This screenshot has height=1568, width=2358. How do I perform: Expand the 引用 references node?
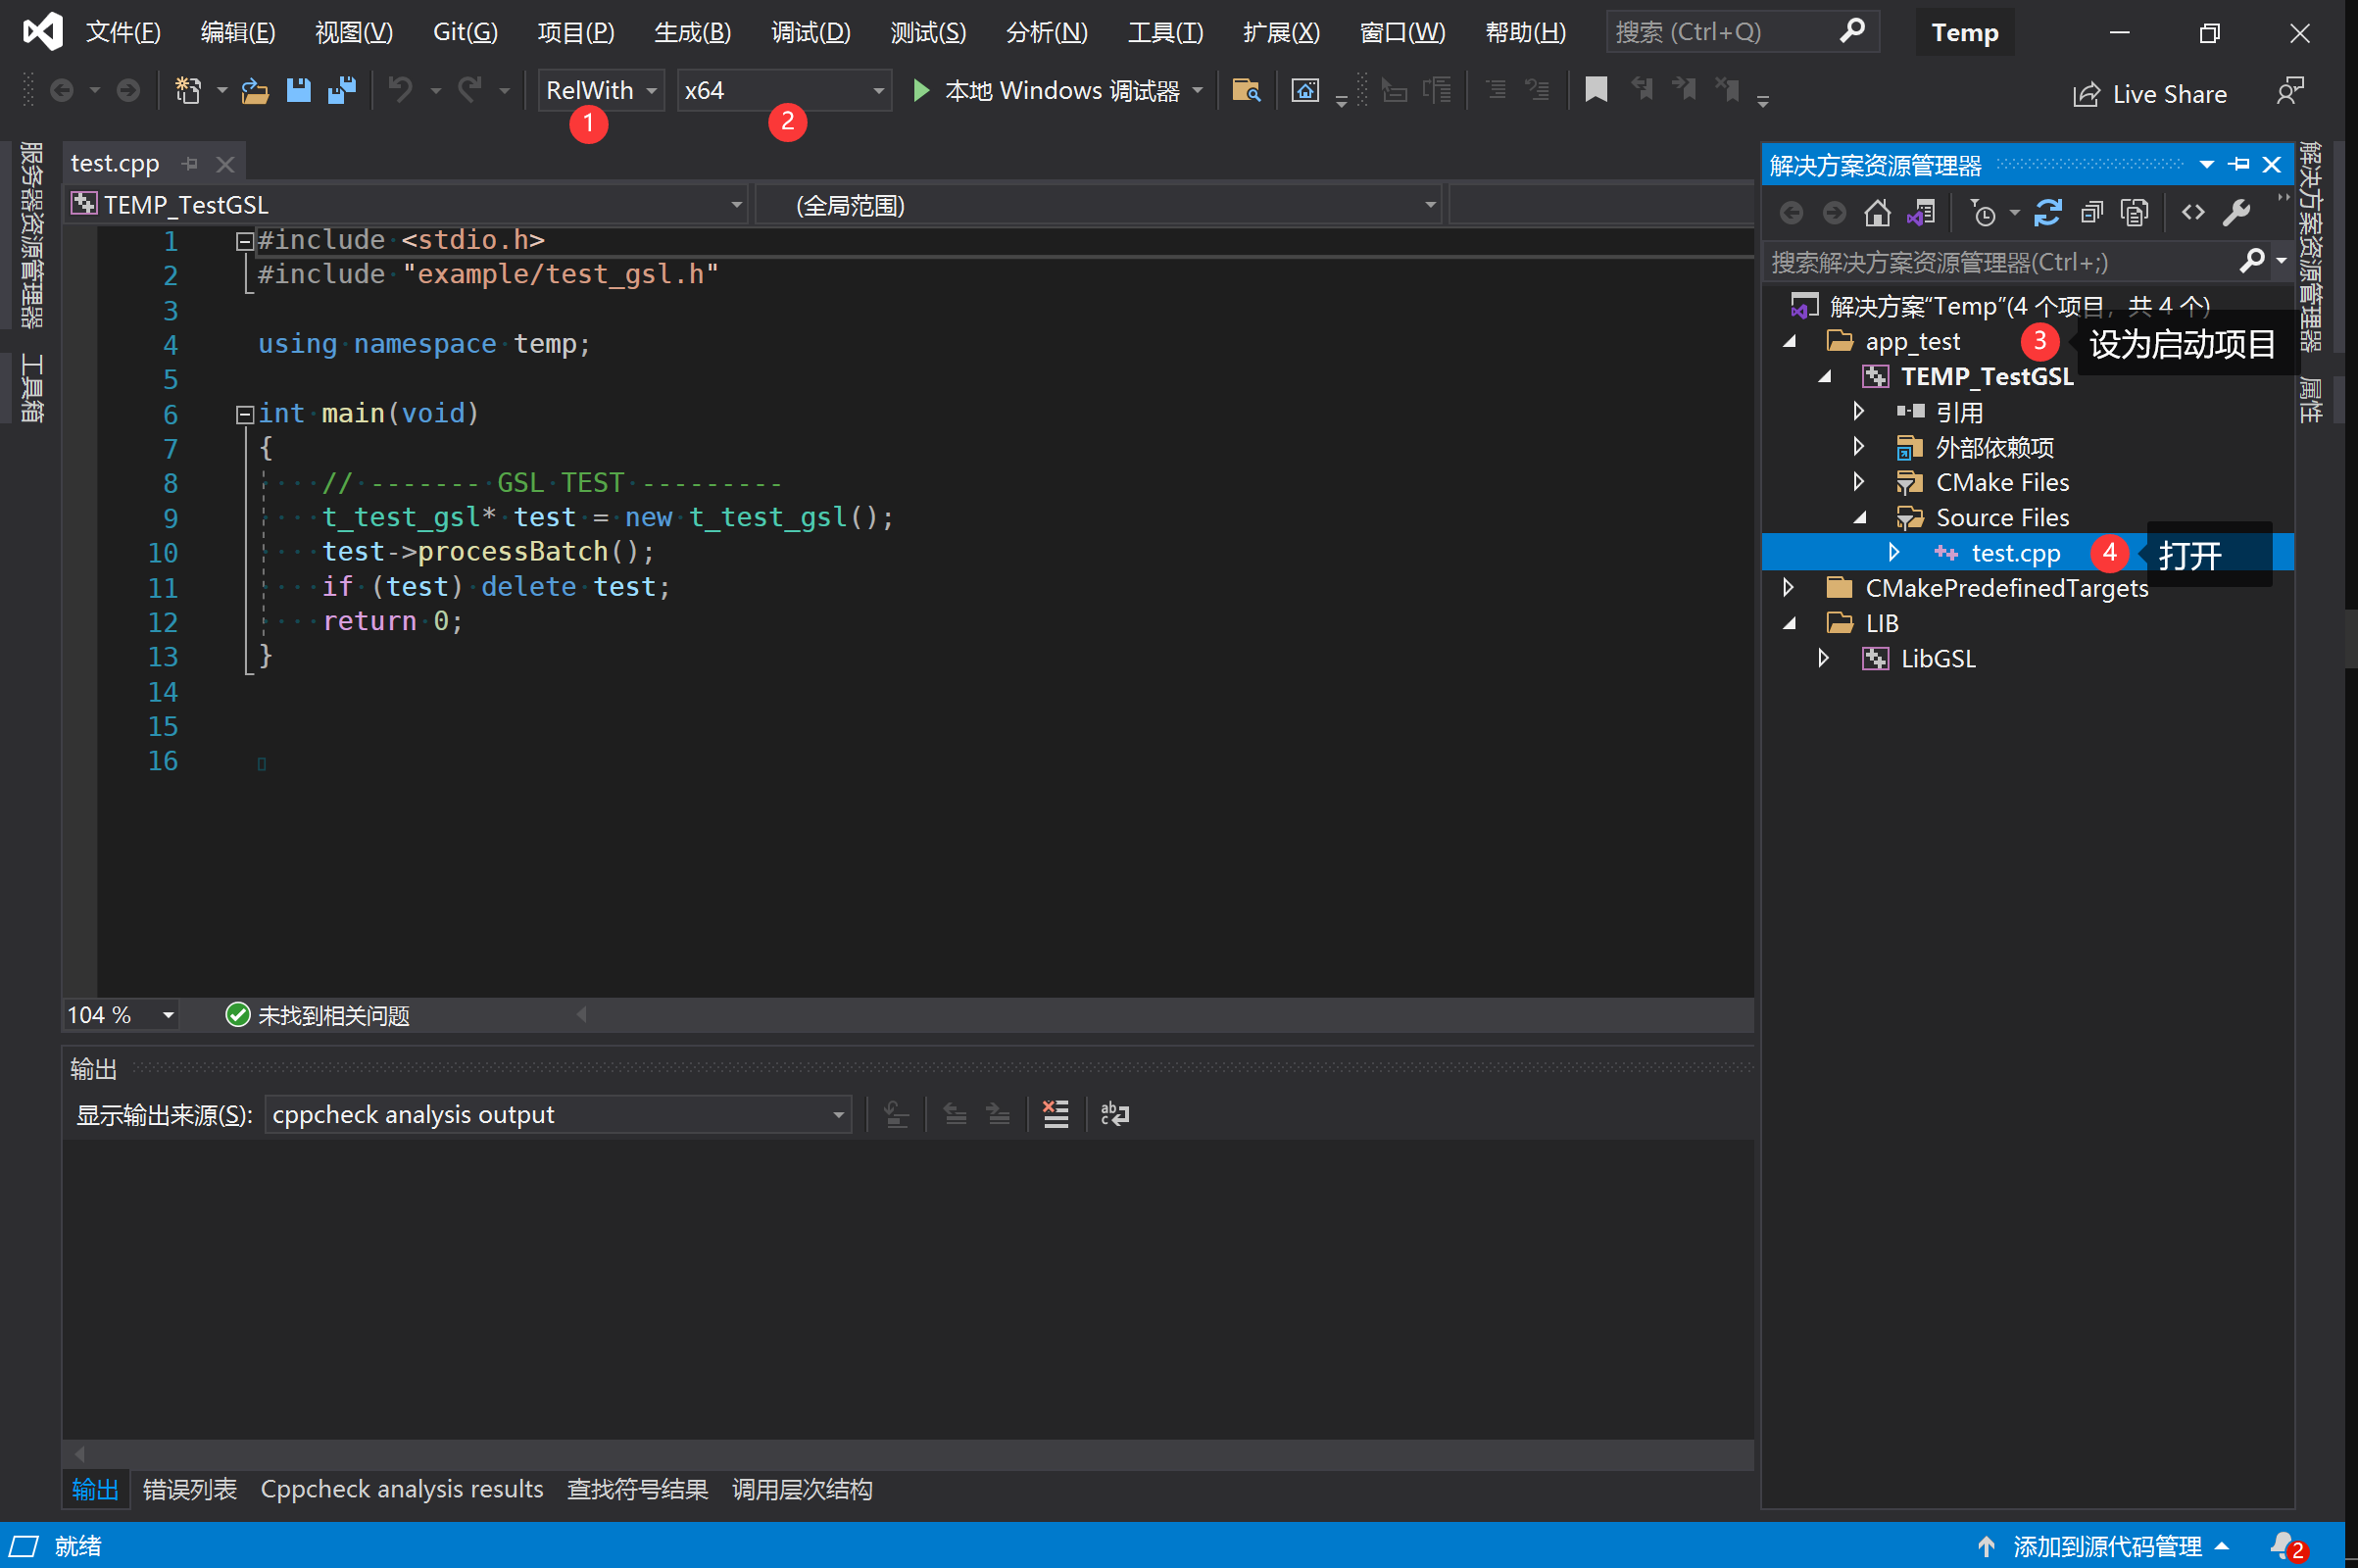pyautogui.click(x=1859, y=411)
